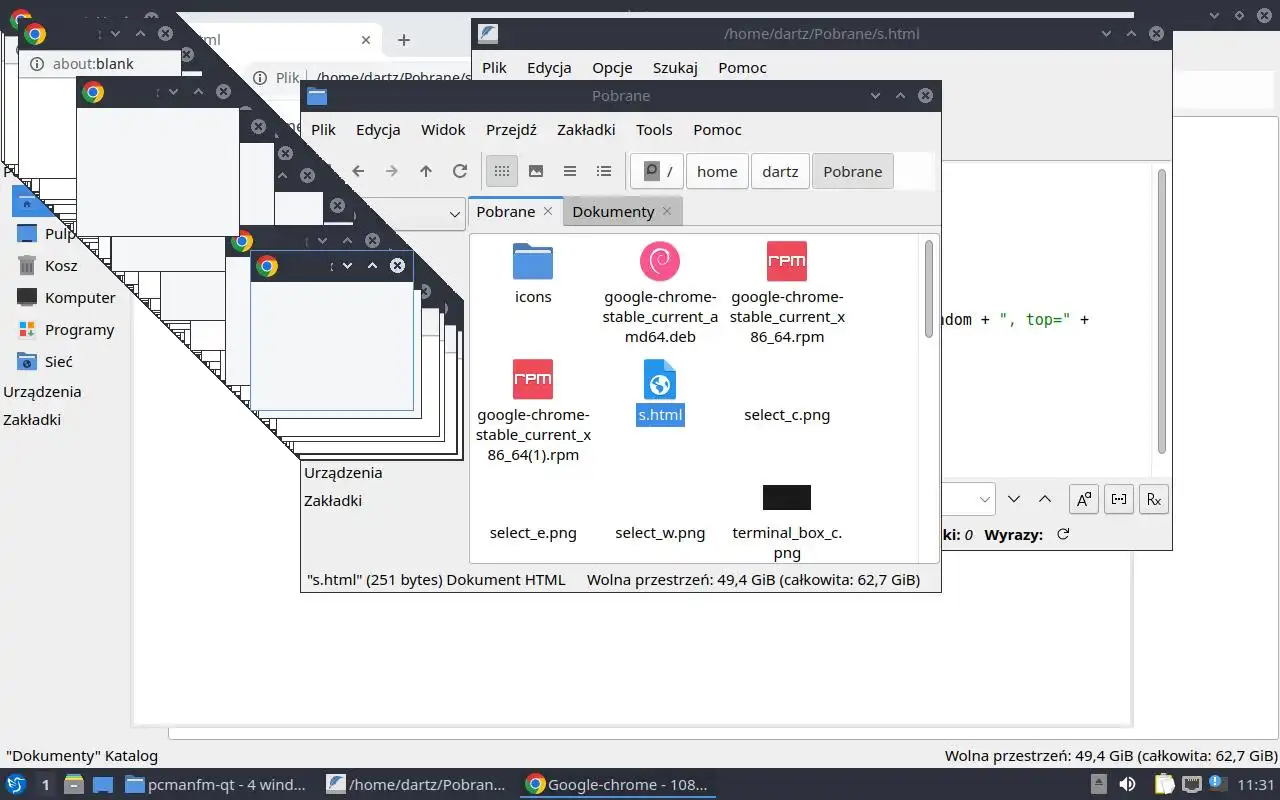Close the Dokumenty tab

[x=668, y=211]
